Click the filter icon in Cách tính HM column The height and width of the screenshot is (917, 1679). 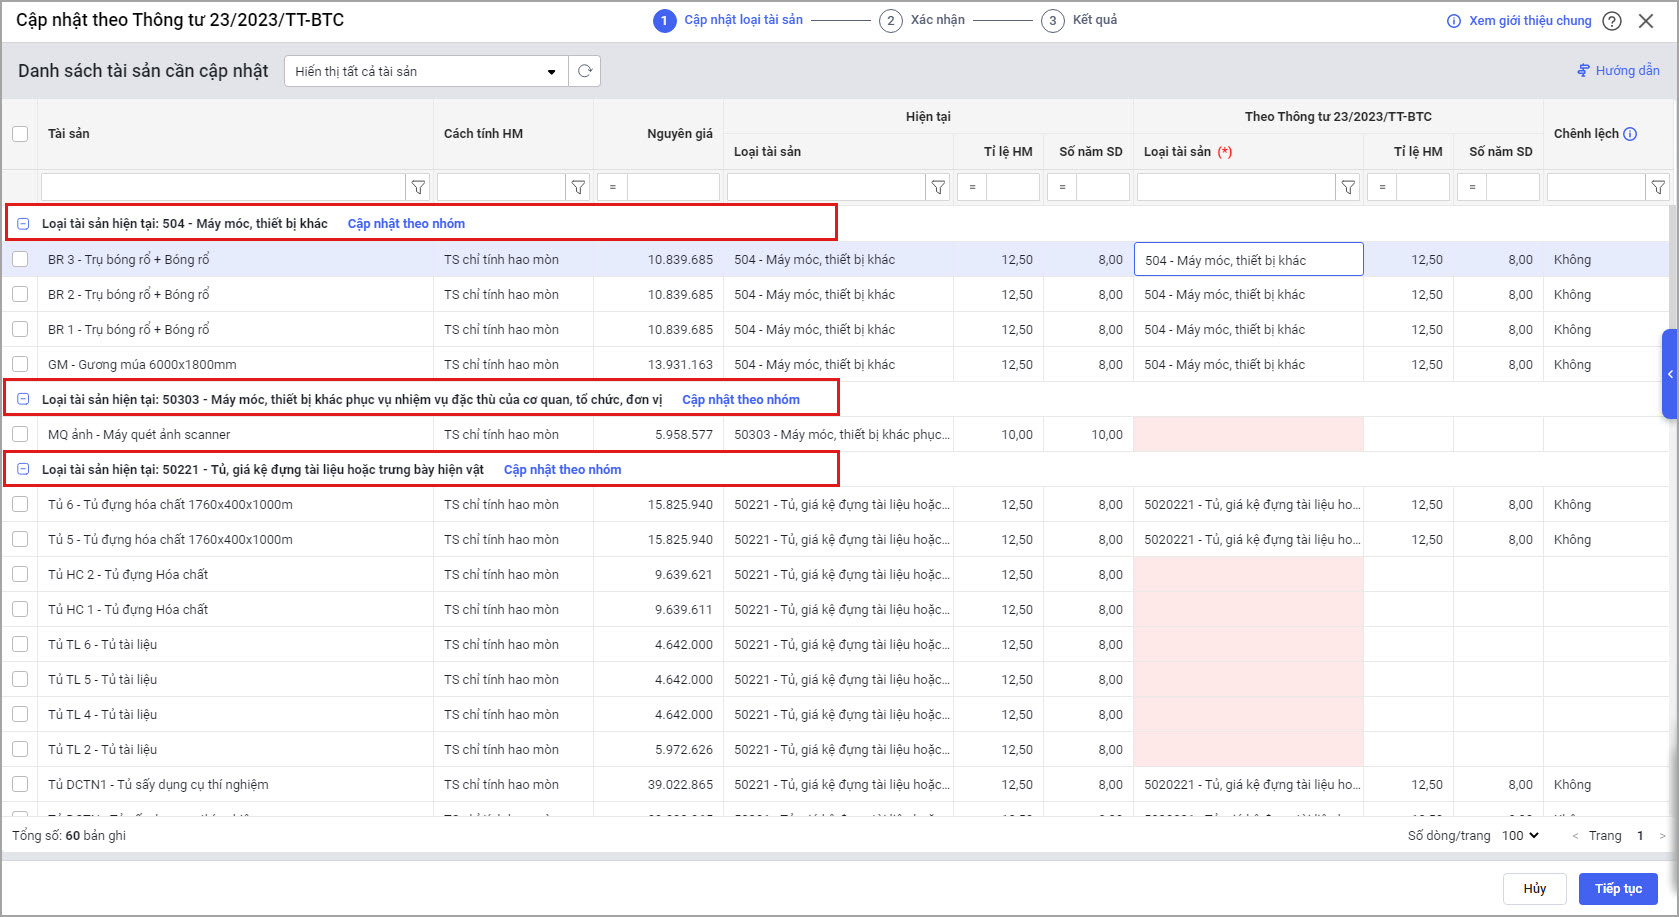(x=578, y=187)
